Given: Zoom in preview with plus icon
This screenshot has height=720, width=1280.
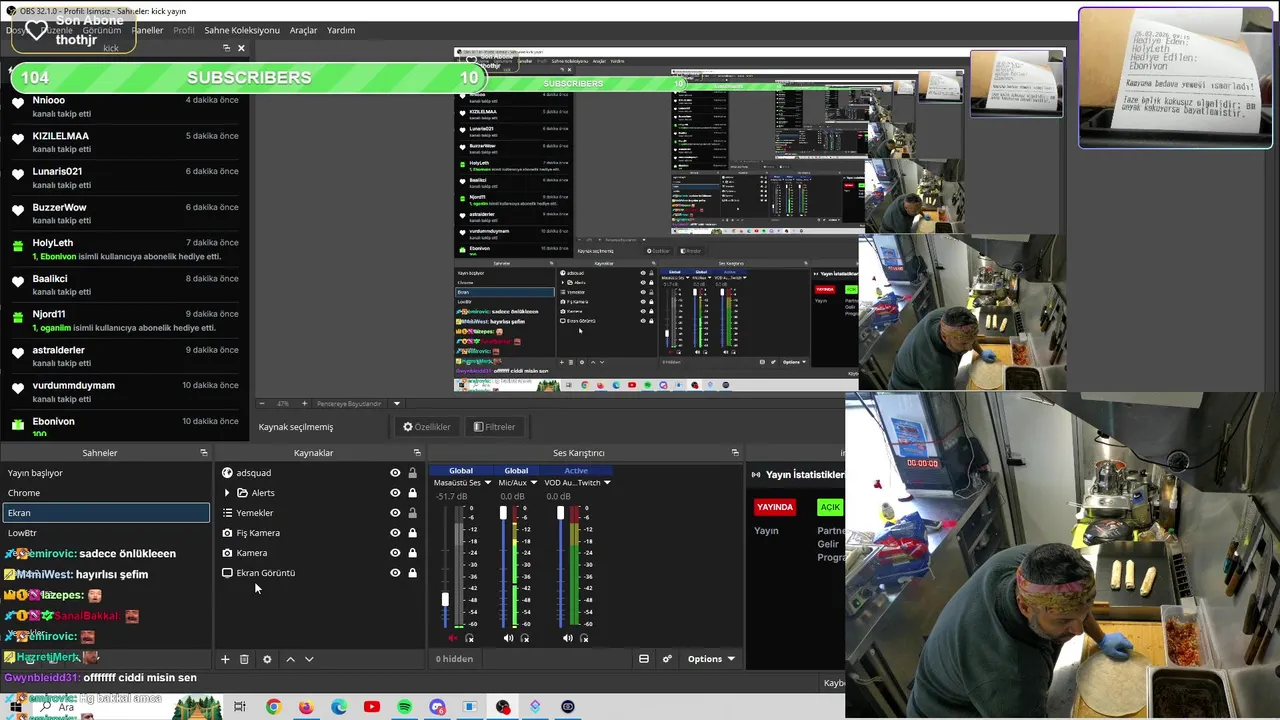Looking at the screenshot, I should (x=305, y=404).
